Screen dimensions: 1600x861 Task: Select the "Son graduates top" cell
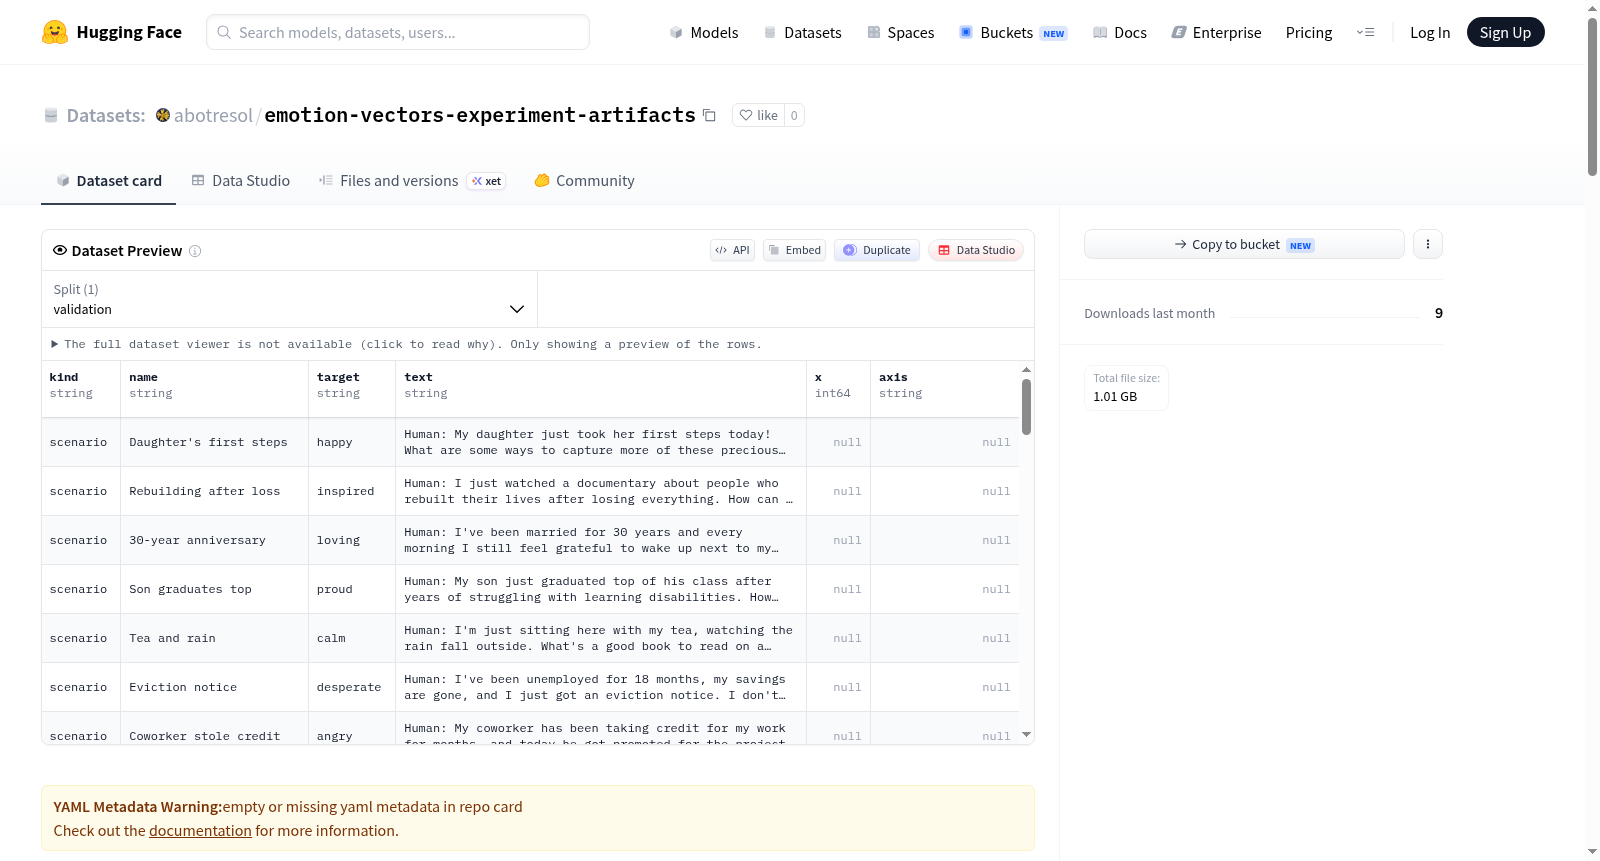(x=215, y=589)
